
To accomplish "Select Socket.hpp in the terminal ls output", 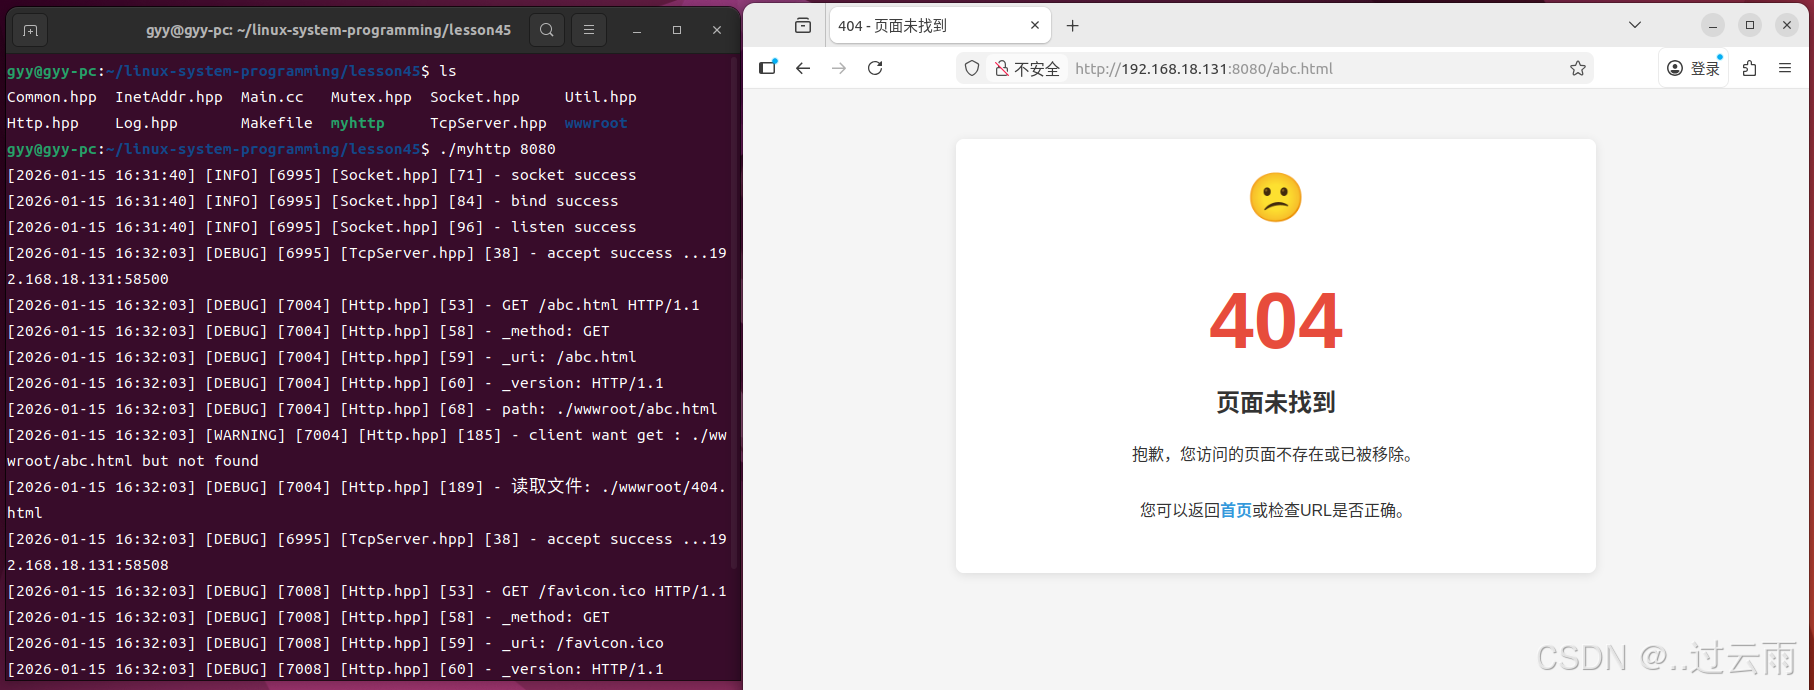I will (x=475, y=97).
